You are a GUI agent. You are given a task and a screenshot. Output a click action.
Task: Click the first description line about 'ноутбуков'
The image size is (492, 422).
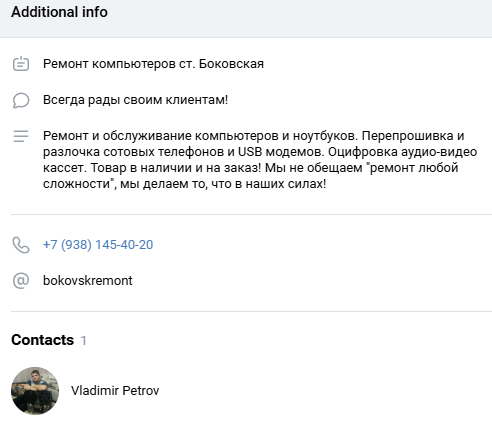click(254, 136)
